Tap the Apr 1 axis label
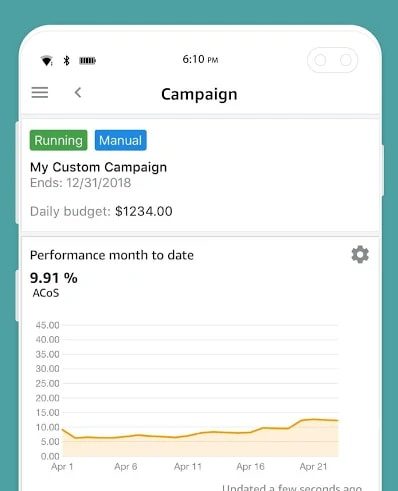The image size is (398, 491). click(x=62, y=467)
